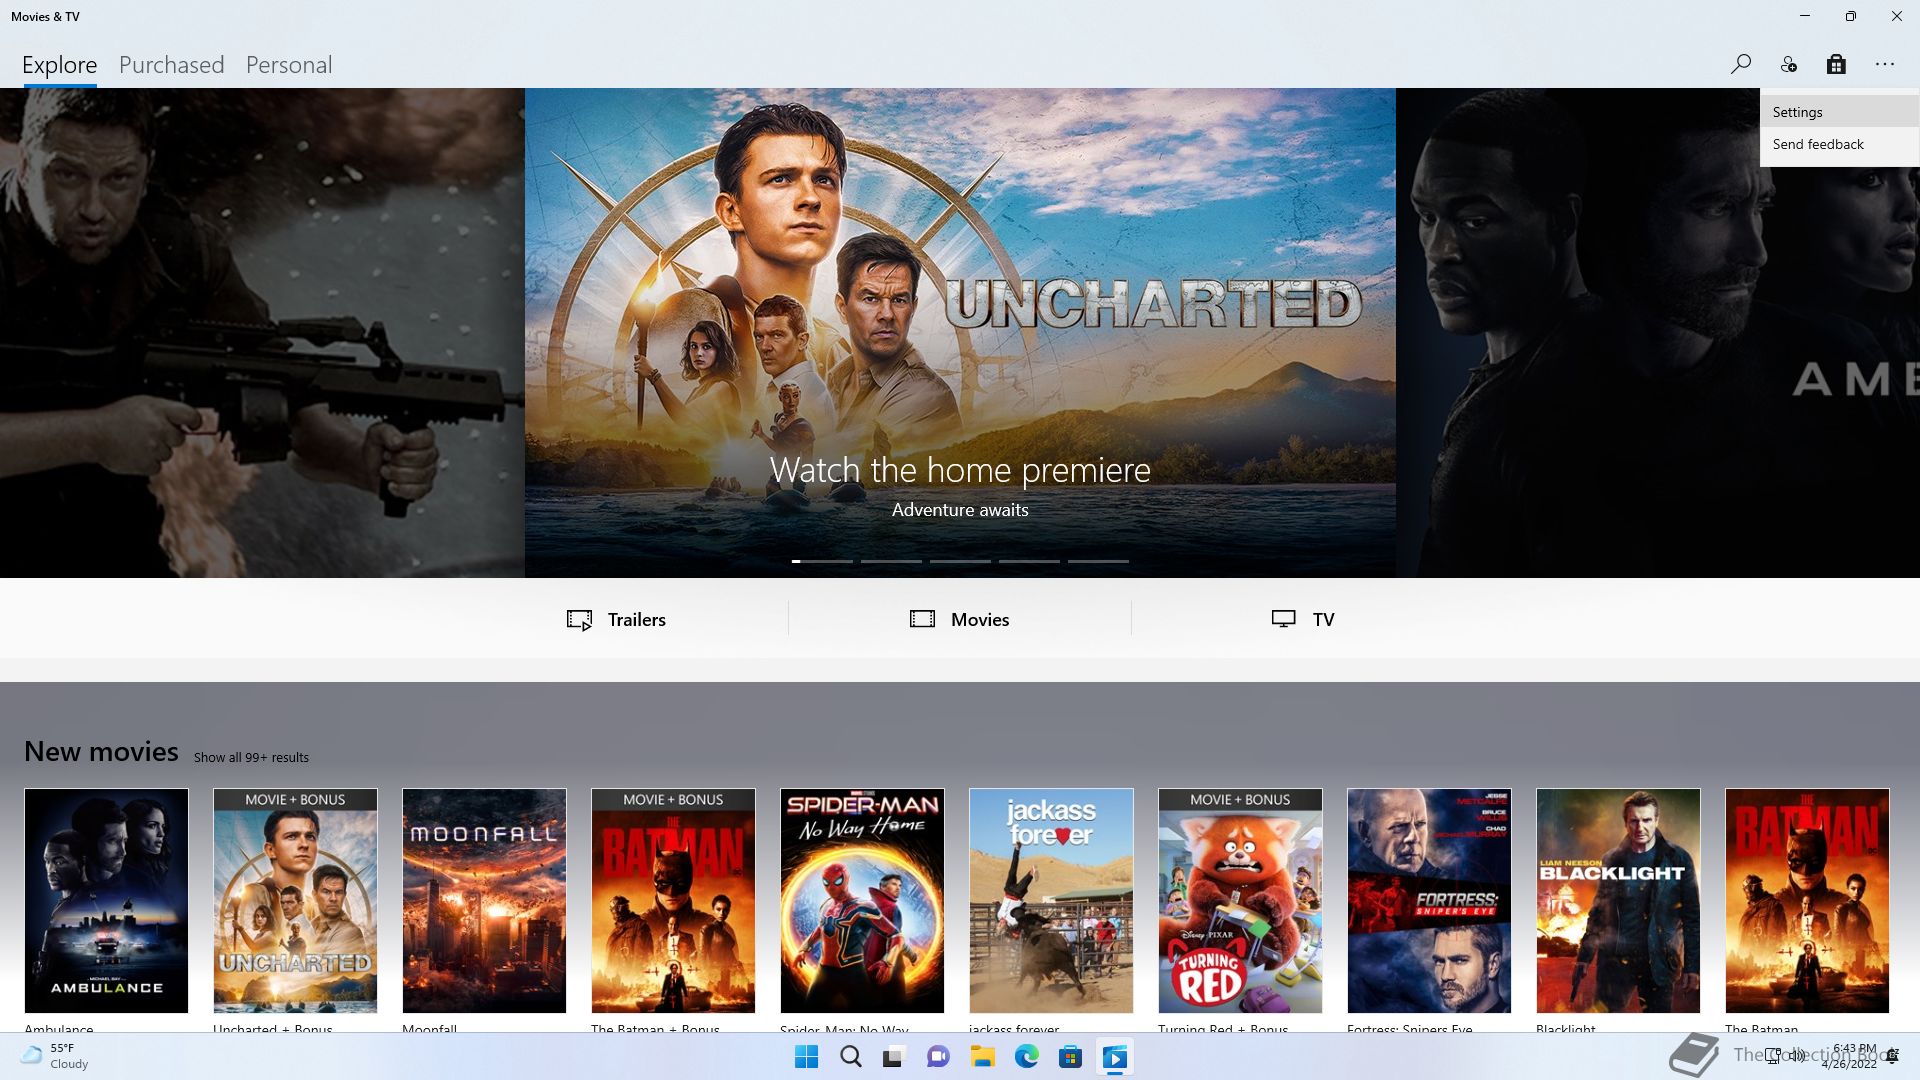Screen dimensions: 1920x1080
Task: Open taskbar Search
Action: point(850,1057)
